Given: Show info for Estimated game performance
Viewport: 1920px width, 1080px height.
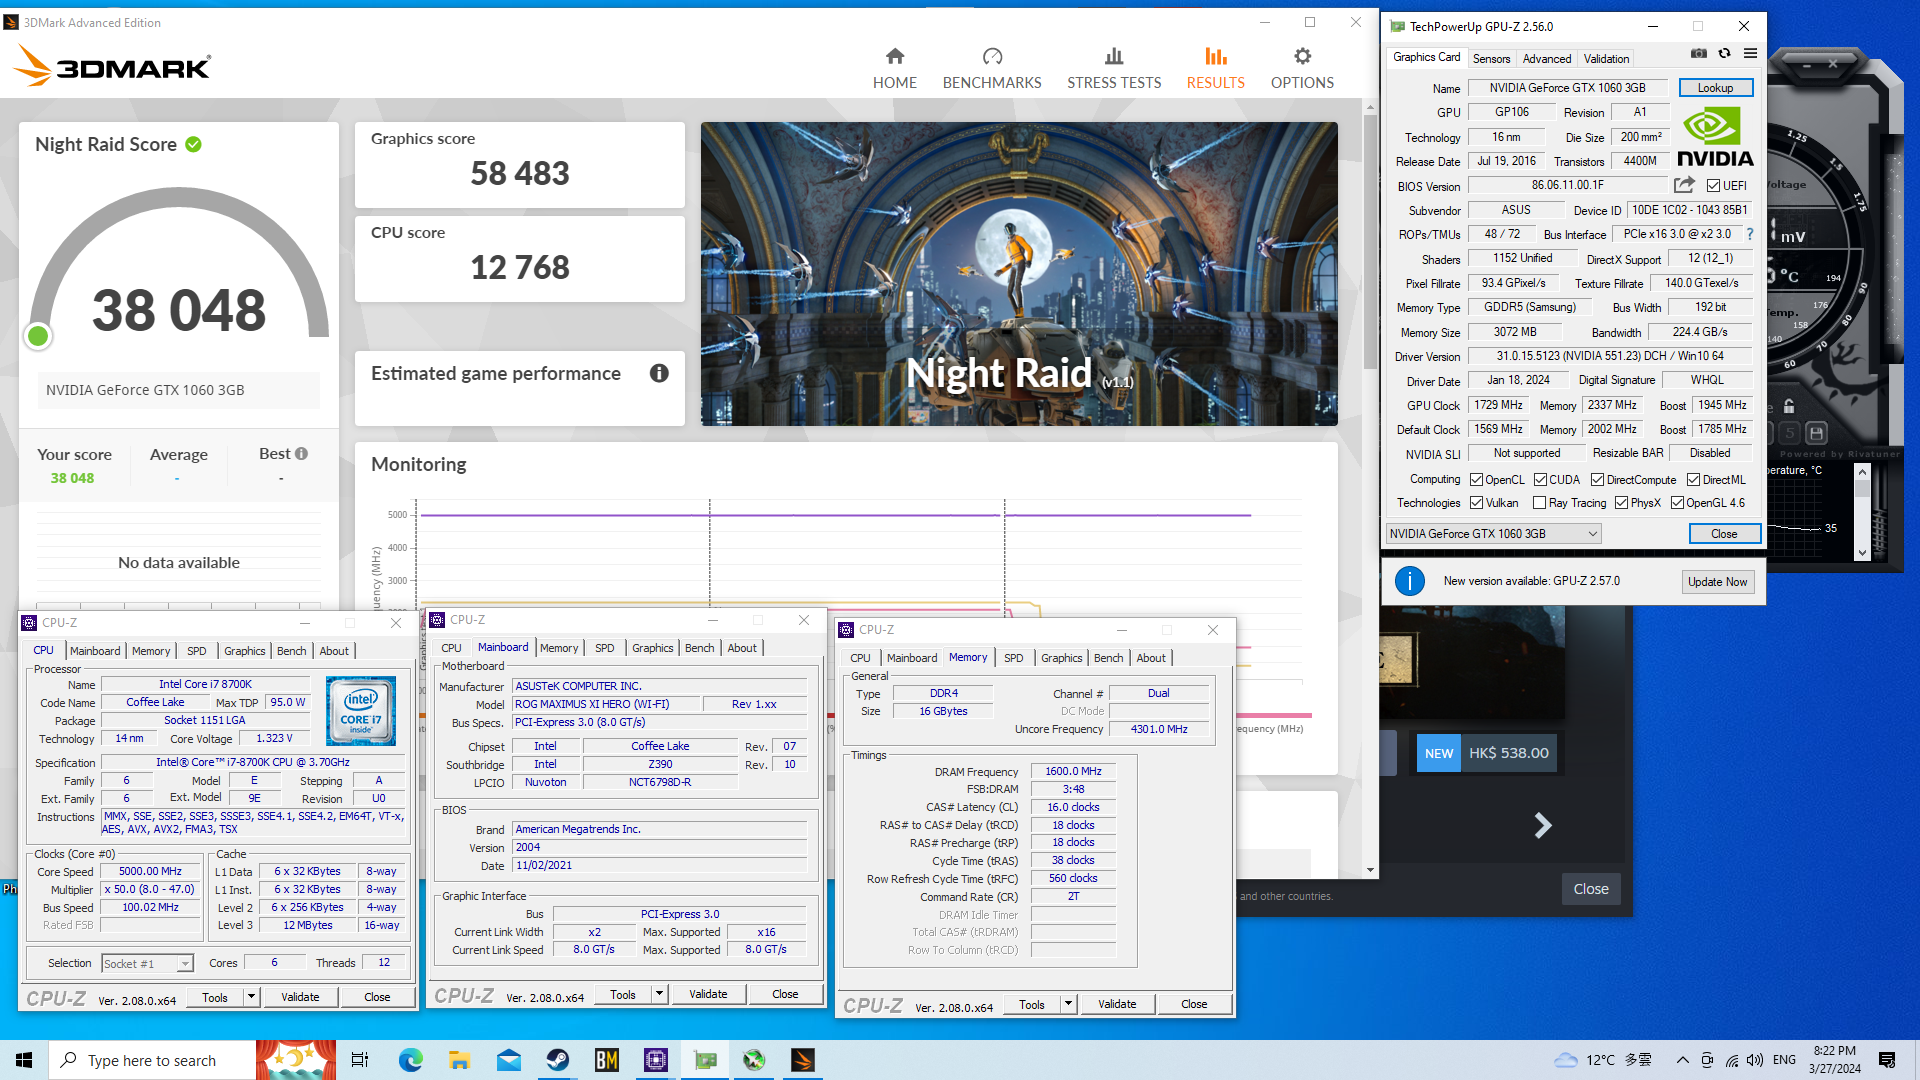Looking at the screenshot, I should (659, 373).
